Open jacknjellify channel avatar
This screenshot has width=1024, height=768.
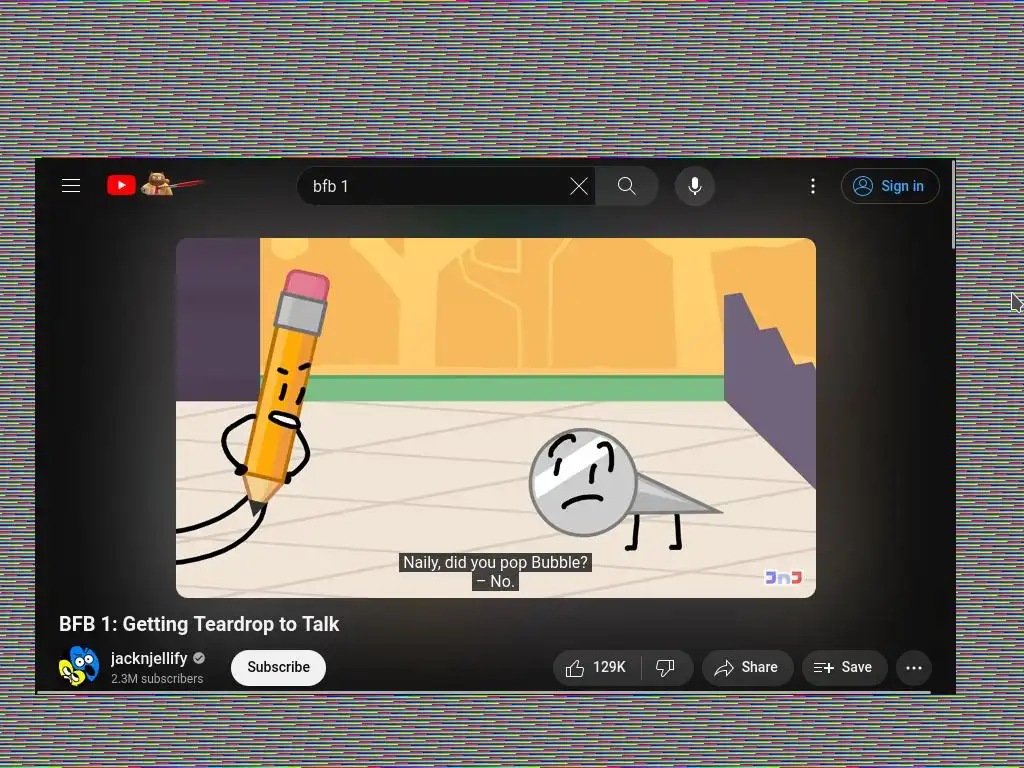pyautogui.click(x=79, y=666)
